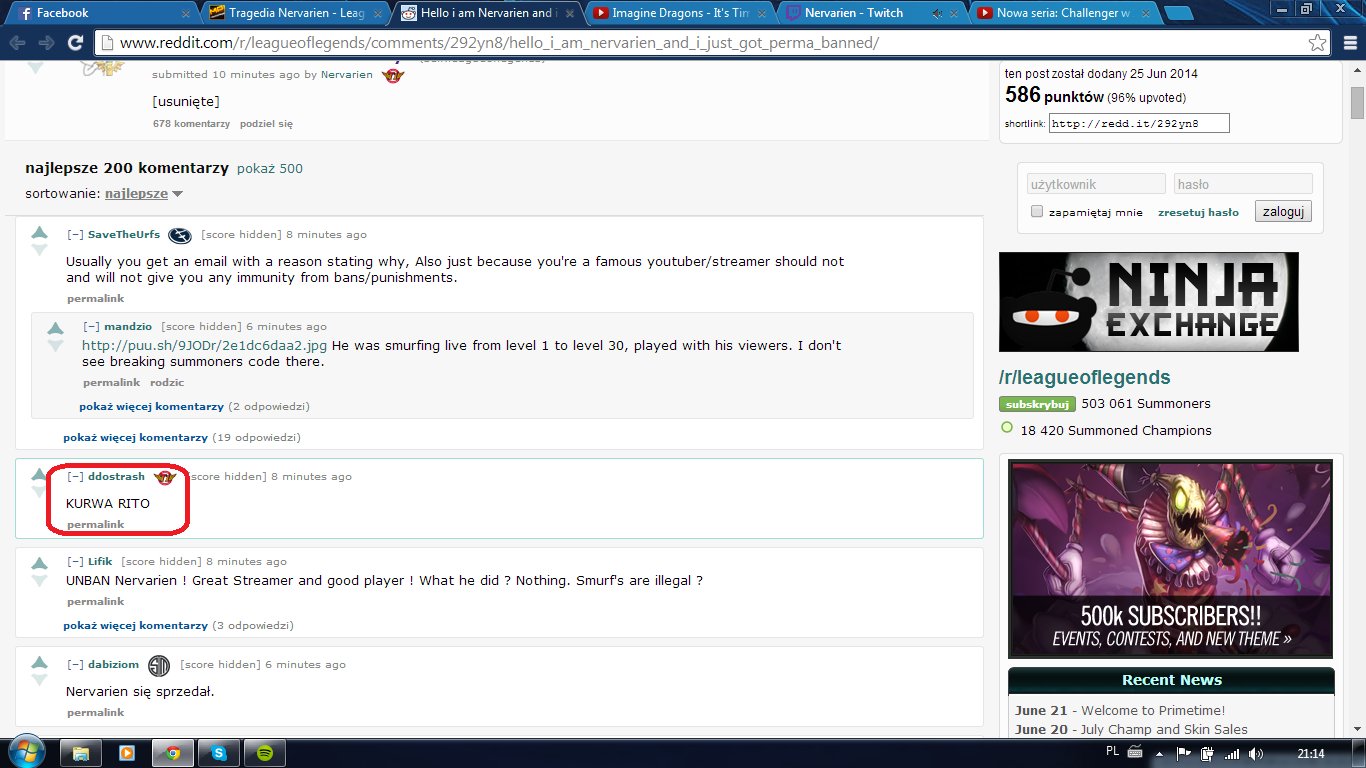Open the puu.sh image link

click(205, 345)
